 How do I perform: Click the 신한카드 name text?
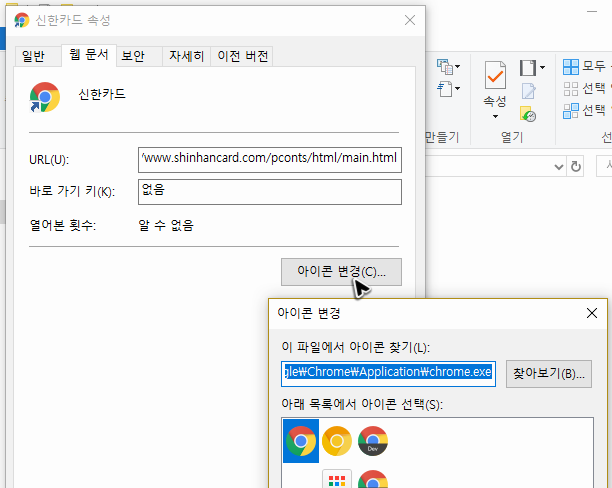[x=102, y=94]
